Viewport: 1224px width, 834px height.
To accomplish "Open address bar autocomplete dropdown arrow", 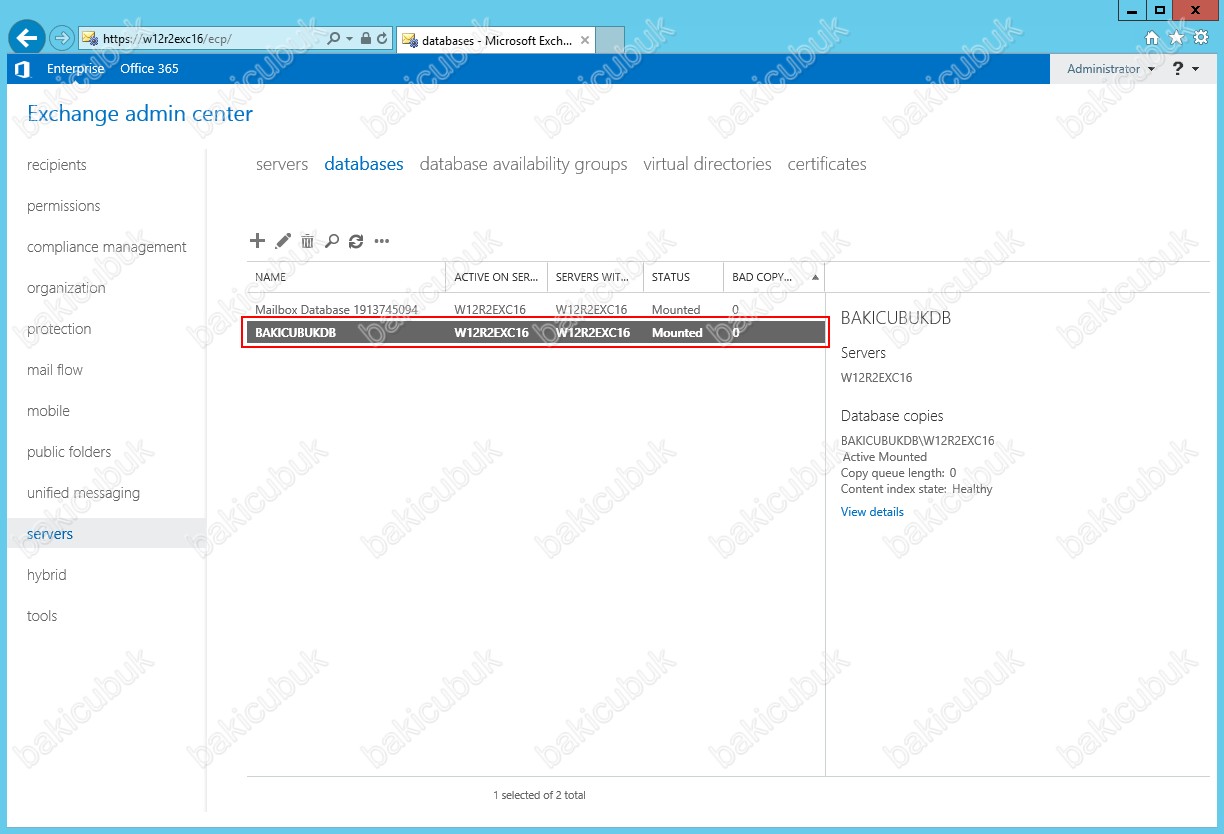I will pos(350,39).
